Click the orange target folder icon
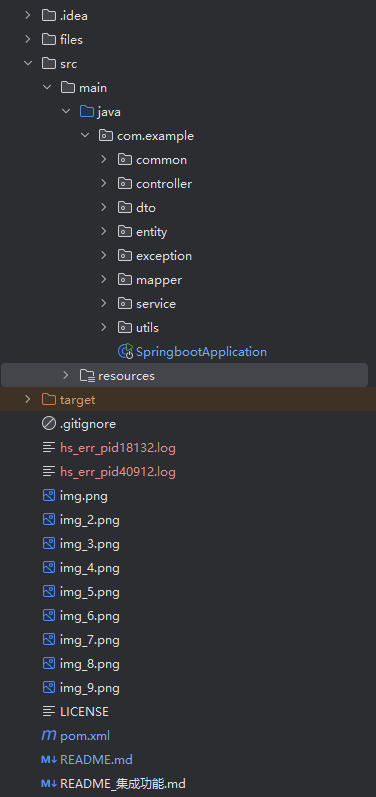Image resolution: width=376 pixels, height=797 pixels. click(49, 400)
